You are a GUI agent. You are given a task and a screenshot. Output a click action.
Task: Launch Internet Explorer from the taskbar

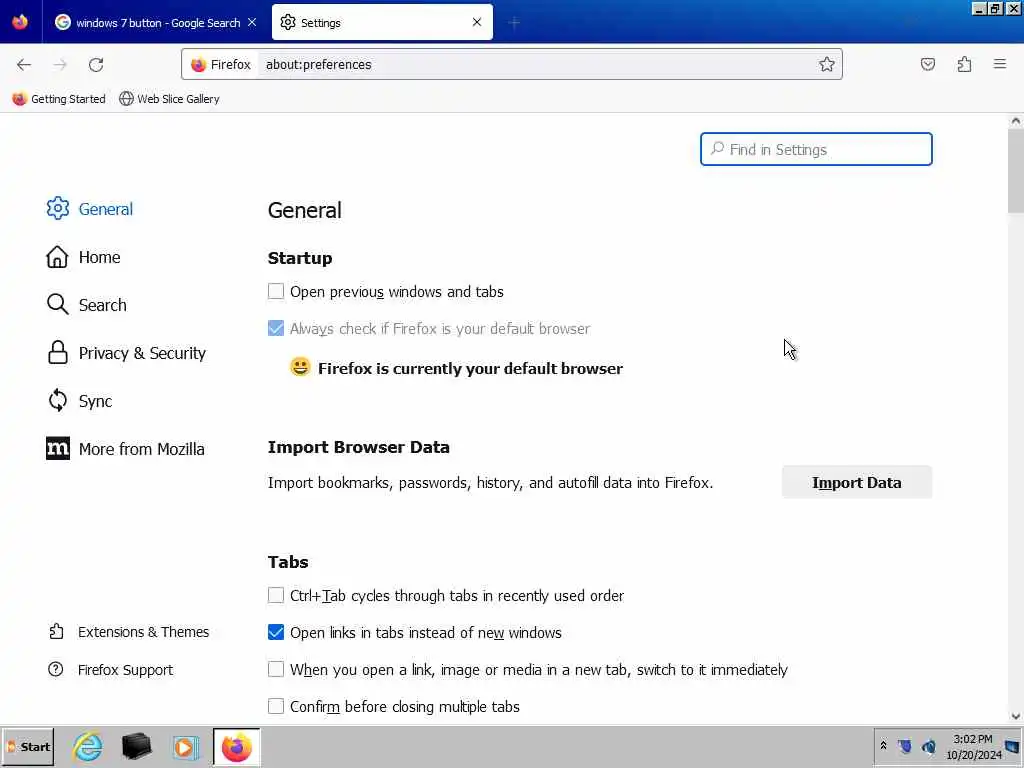[88, 747]
